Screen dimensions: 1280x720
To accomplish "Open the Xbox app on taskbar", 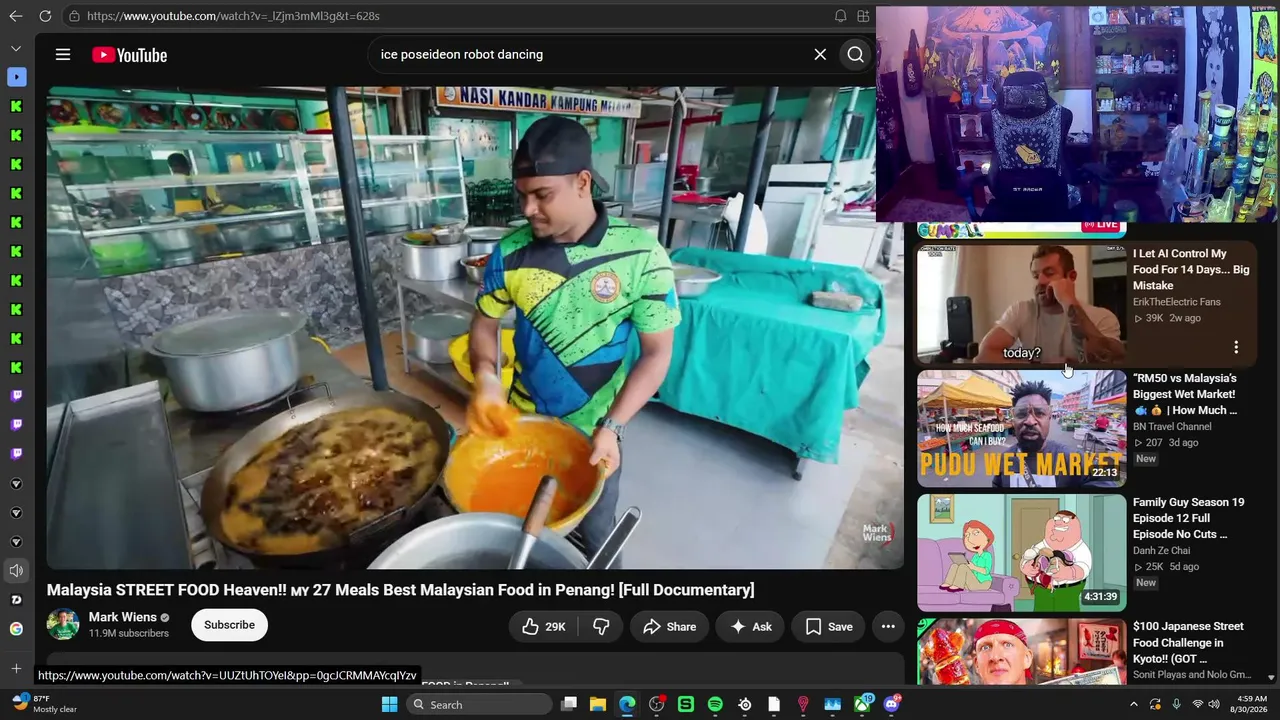I will coord(862,705).
